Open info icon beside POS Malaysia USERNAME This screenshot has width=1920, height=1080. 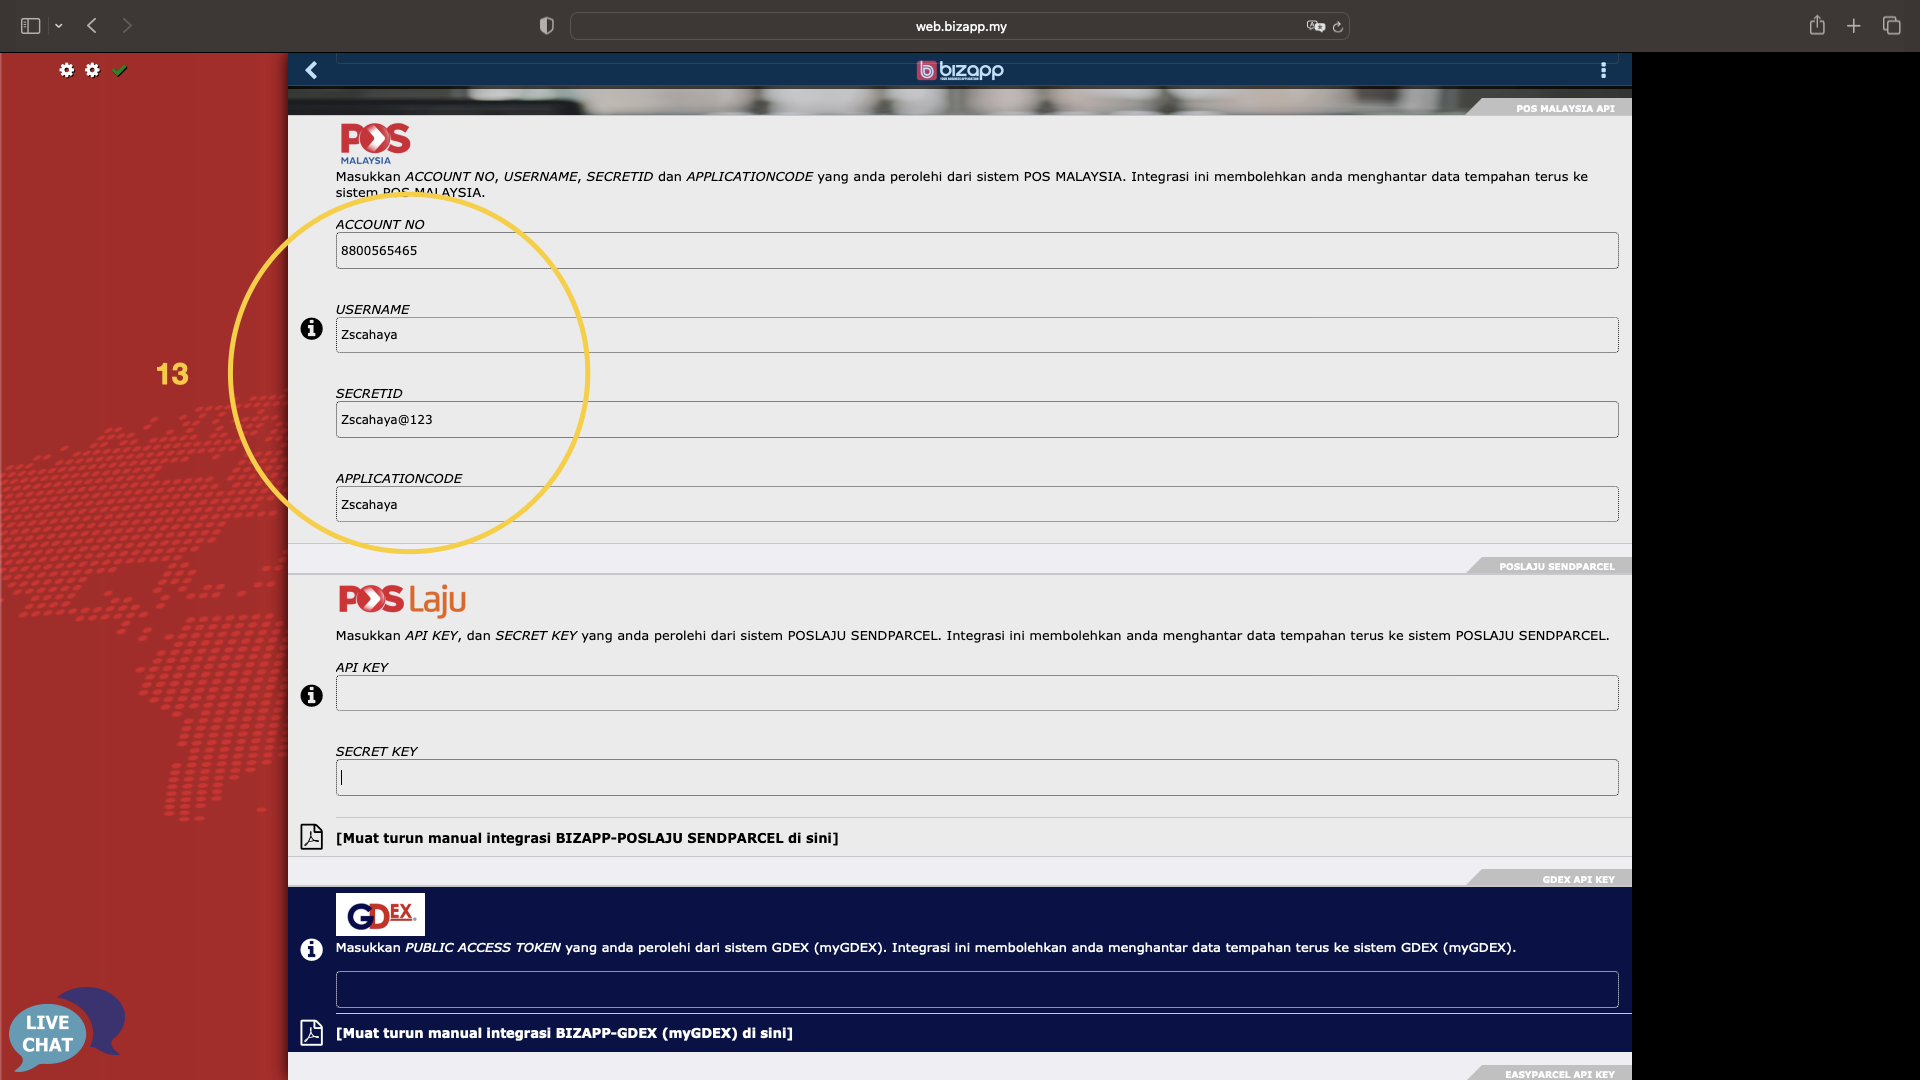pos(312,329)
